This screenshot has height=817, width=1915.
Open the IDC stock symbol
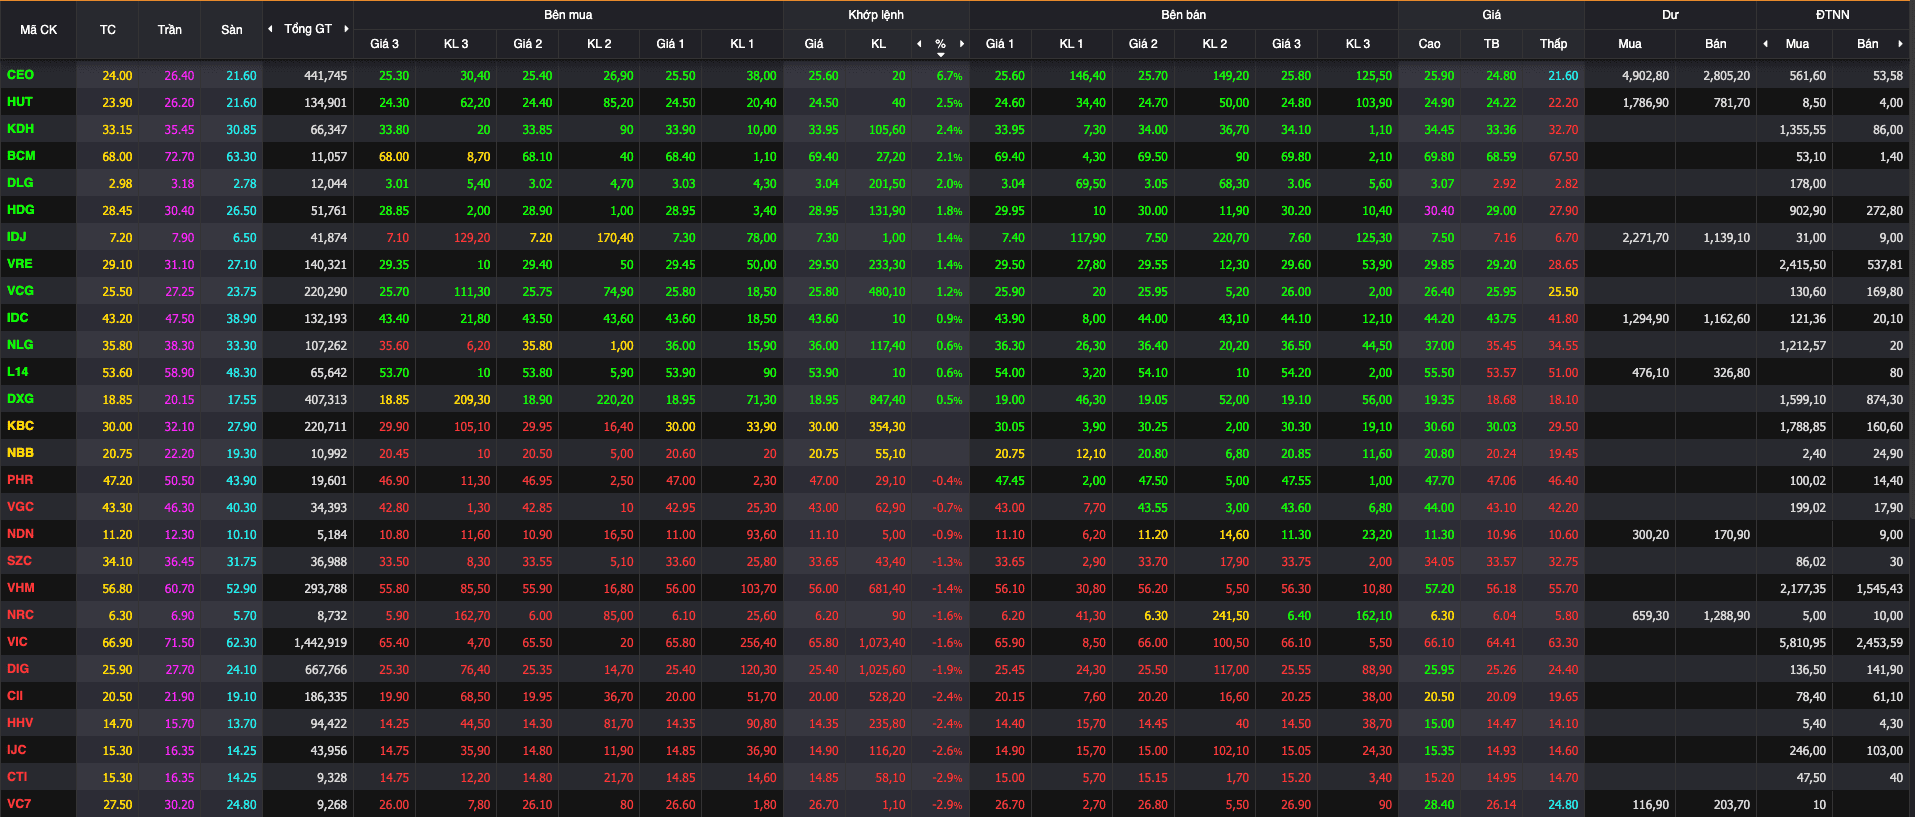pyautogui.click(x=18, y=318)
